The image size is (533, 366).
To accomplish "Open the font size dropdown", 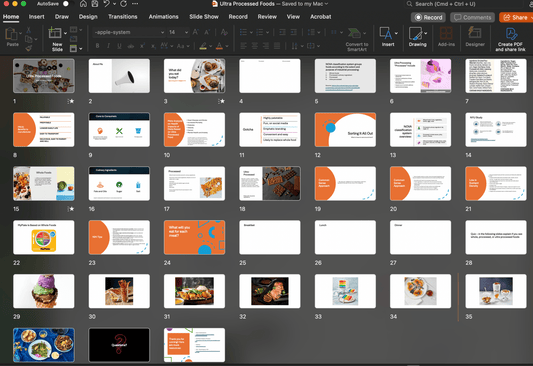I will (186, 32).
